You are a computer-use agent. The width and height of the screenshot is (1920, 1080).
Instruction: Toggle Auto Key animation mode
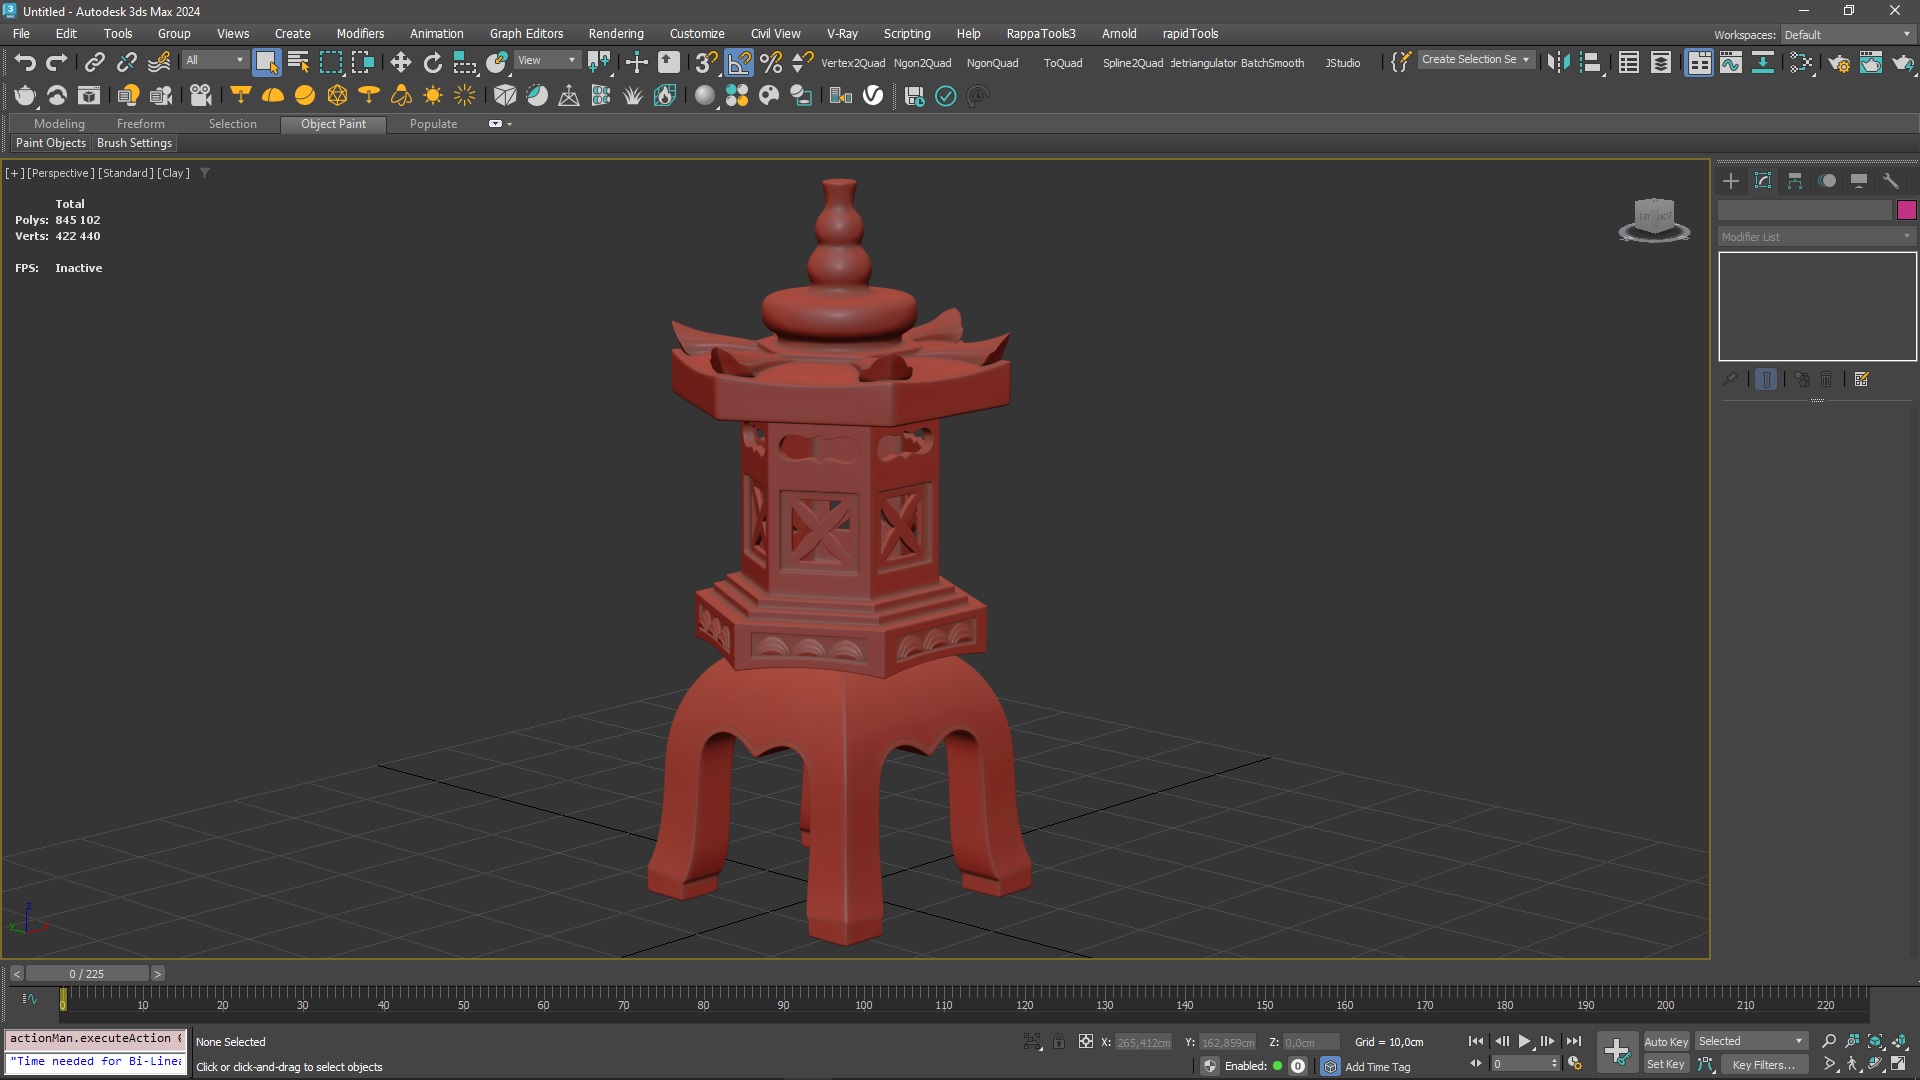coord(1665,1041)
